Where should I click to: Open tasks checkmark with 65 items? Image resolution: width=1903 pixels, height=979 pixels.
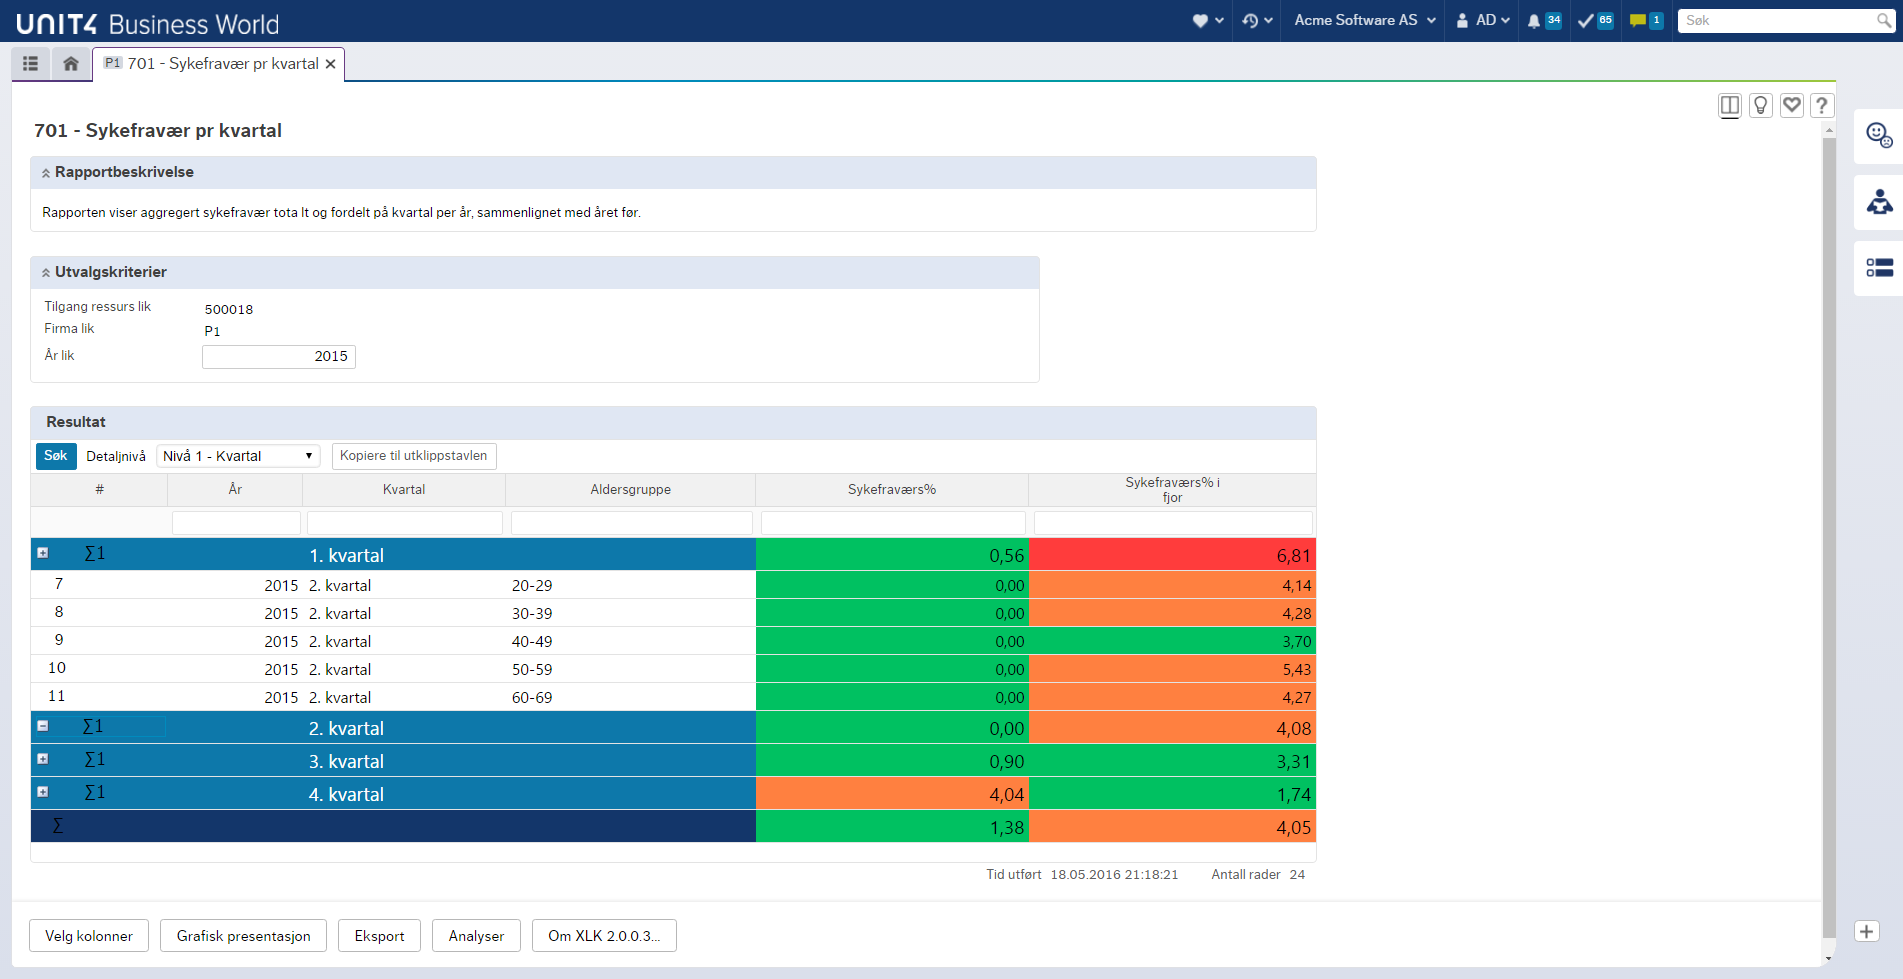tap(1596, 20)
